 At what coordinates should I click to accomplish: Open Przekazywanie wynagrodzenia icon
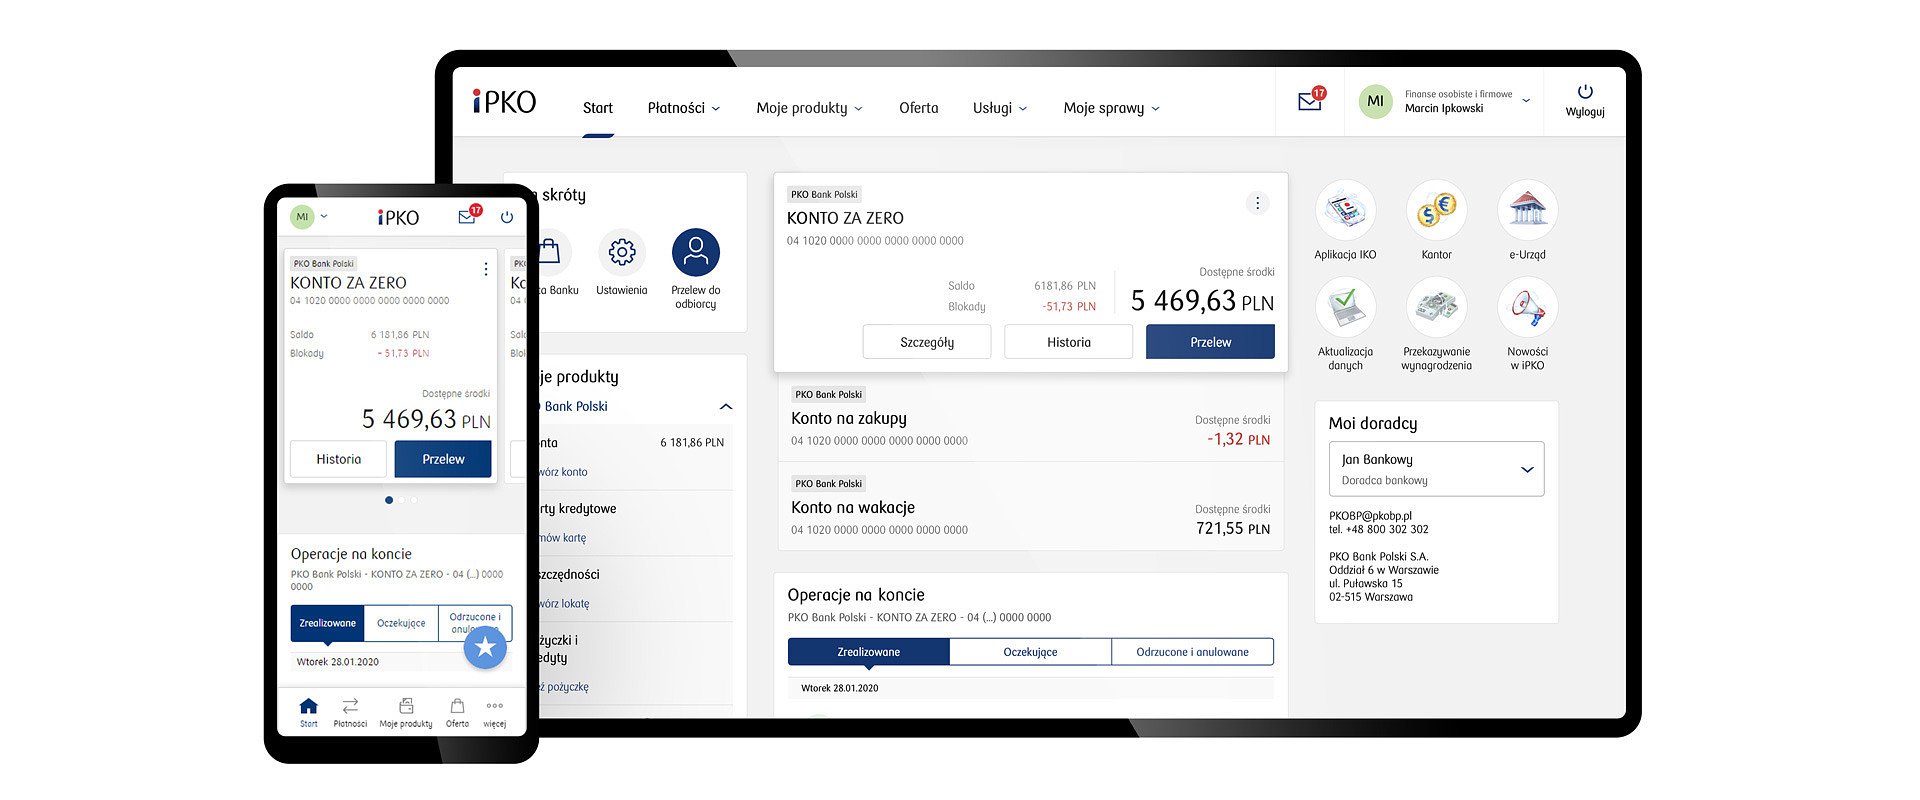[x=1436, y=308]
